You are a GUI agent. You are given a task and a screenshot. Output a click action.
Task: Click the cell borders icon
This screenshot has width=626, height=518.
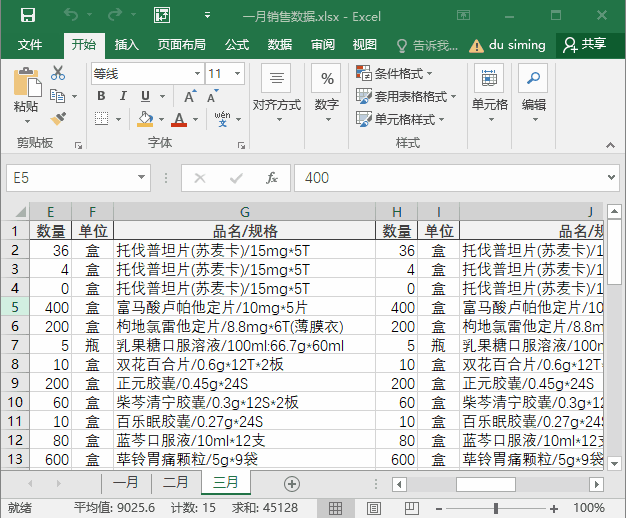click(x=101, y=119)
